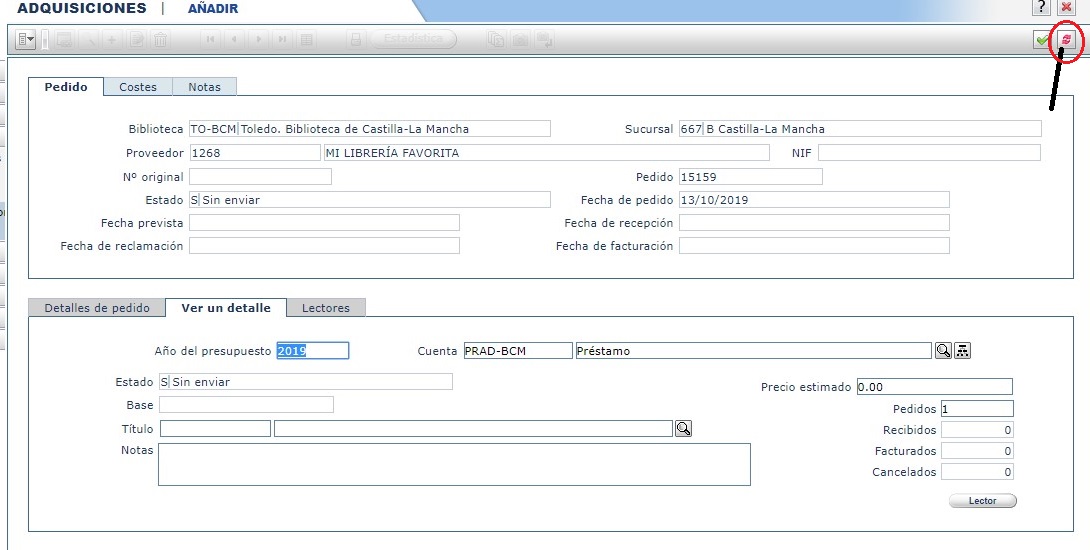Open help with the question mark icon
The image size is (1090, 550).
tap(1042, 8)
